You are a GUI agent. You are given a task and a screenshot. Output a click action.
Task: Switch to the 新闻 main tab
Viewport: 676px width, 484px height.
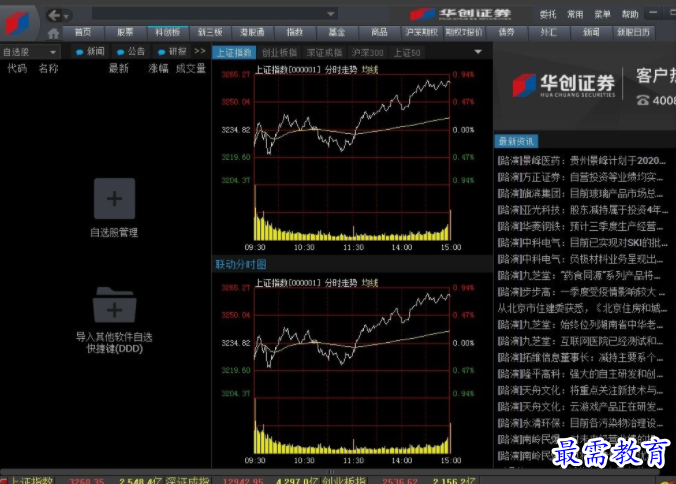point(591,33)
